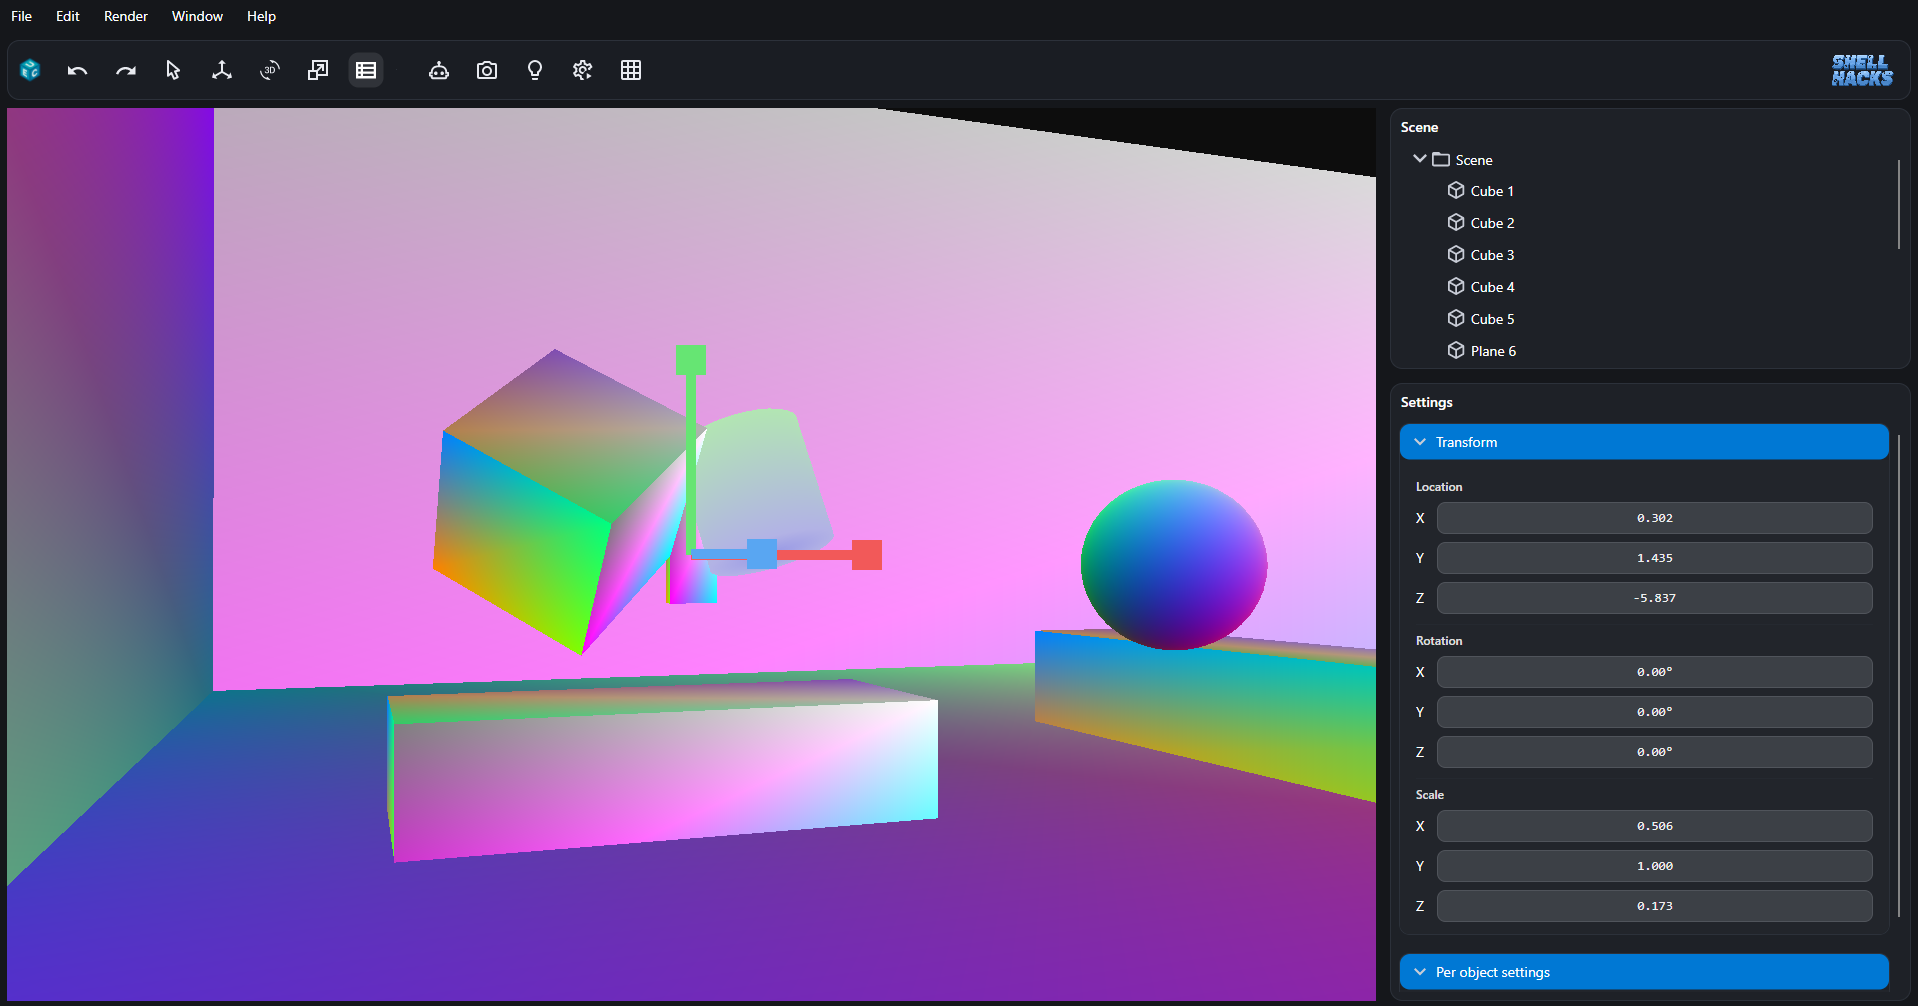Screen dimensions: 1918x1006
Task: Activate the 3D rotate tool
Action: 269,70
